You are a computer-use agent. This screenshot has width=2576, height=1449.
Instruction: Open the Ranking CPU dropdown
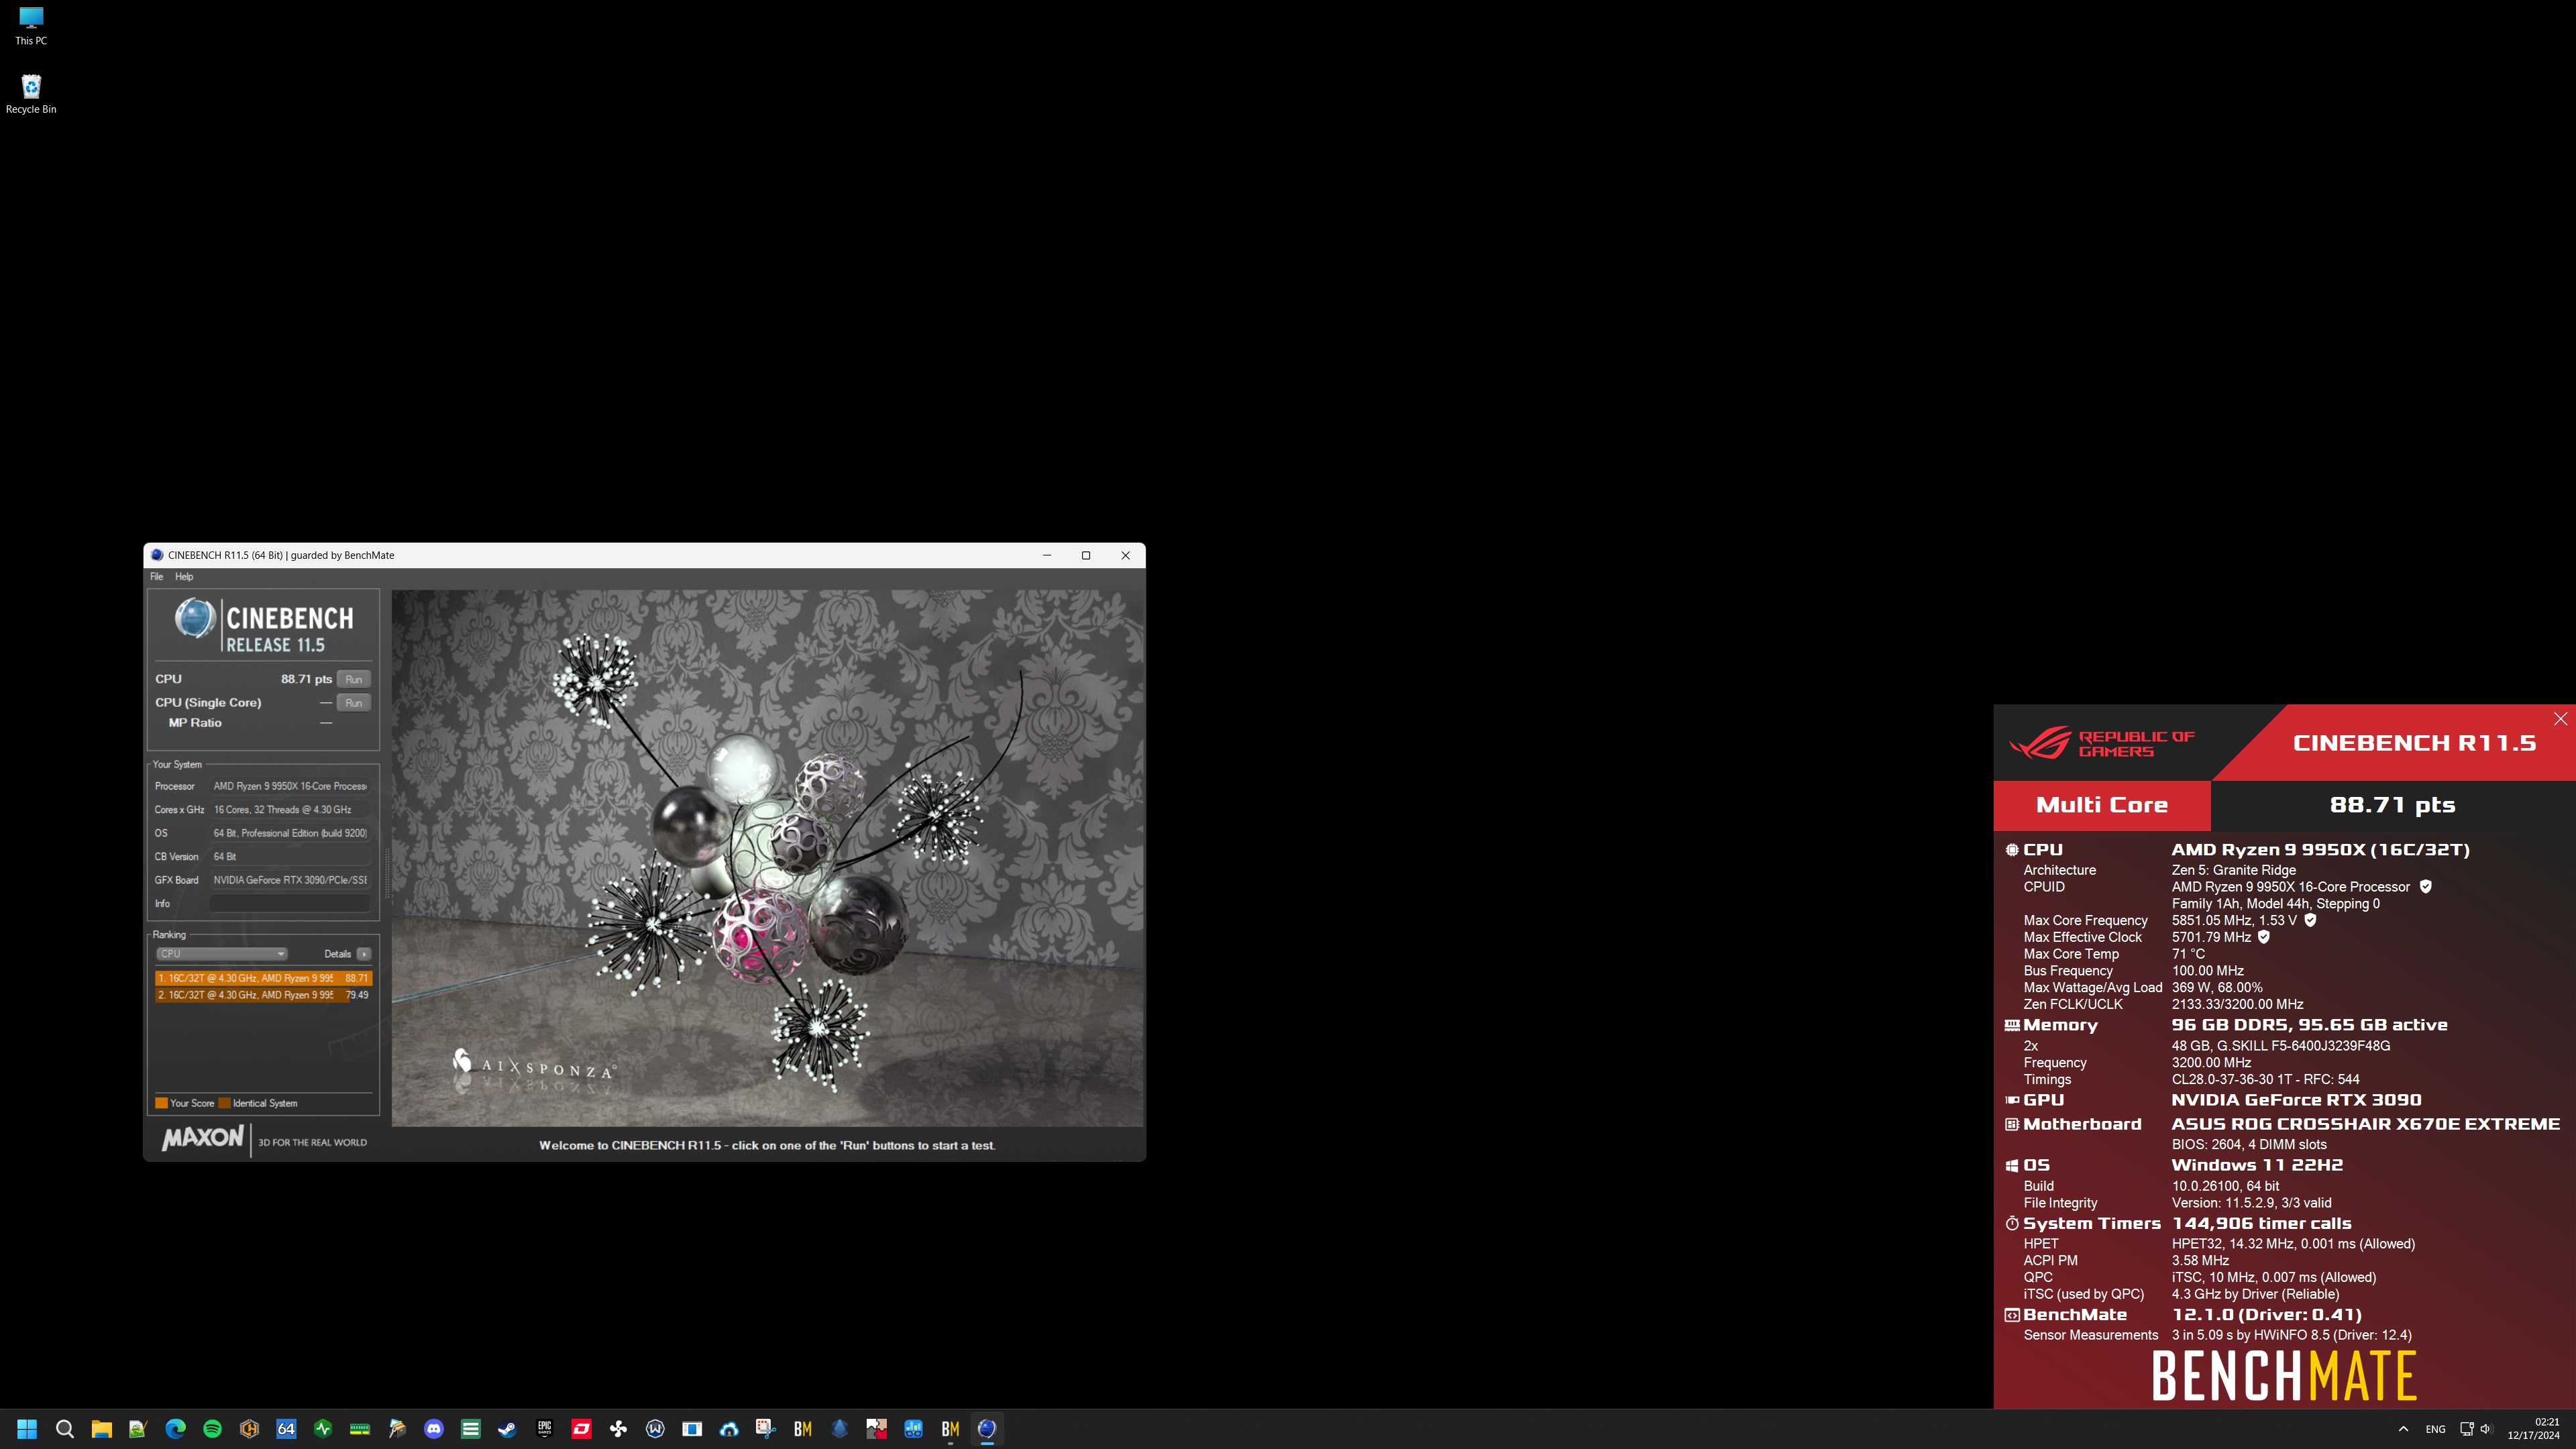[x=222, y=954]
